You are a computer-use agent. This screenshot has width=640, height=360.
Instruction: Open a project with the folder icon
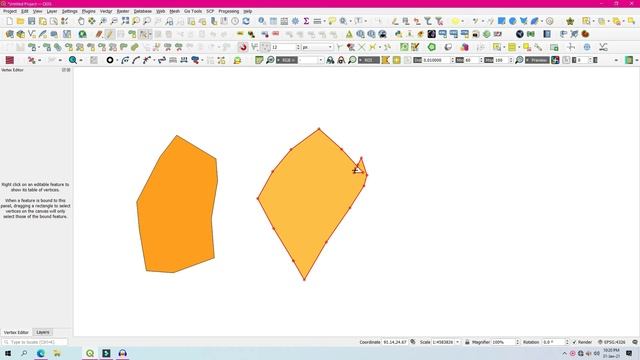(20, 21)
